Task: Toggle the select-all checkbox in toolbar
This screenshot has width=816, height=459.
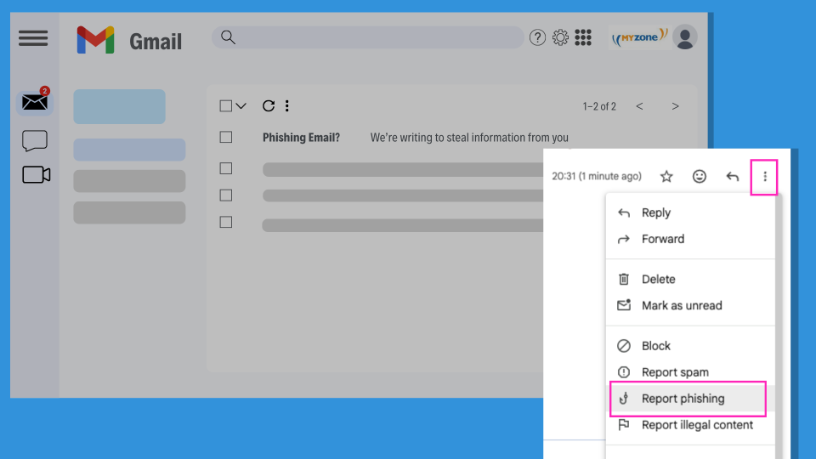Action: 226,106
